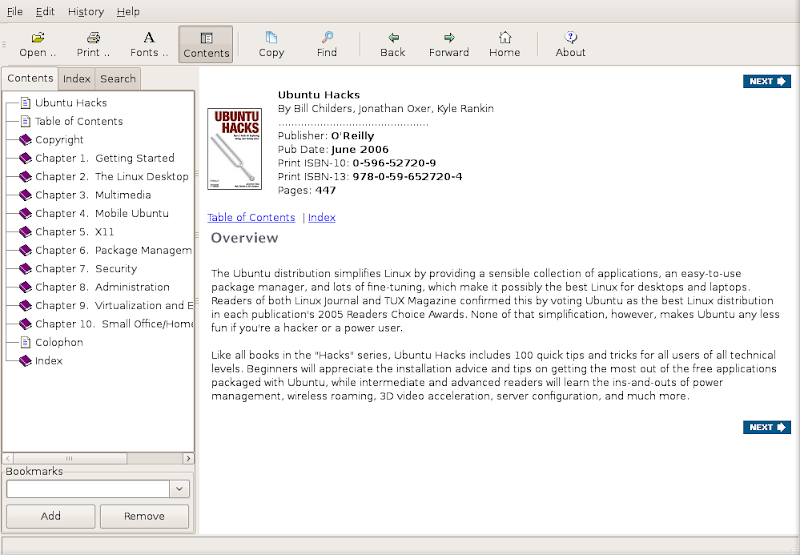Click the Open toolbar icon
Viewport: 800px width, 555px height.
click(x=38, y=38)
